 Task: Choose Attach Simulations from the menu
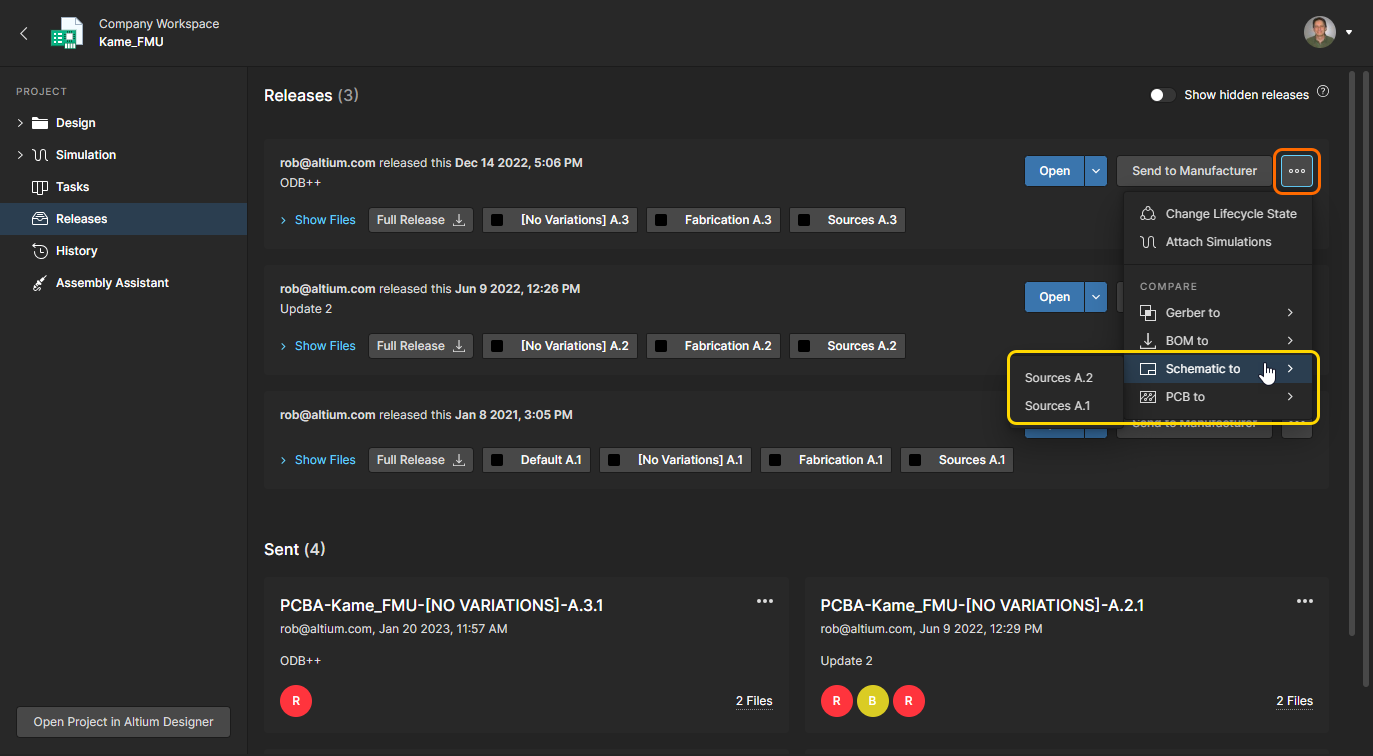tap(1219, 242)
